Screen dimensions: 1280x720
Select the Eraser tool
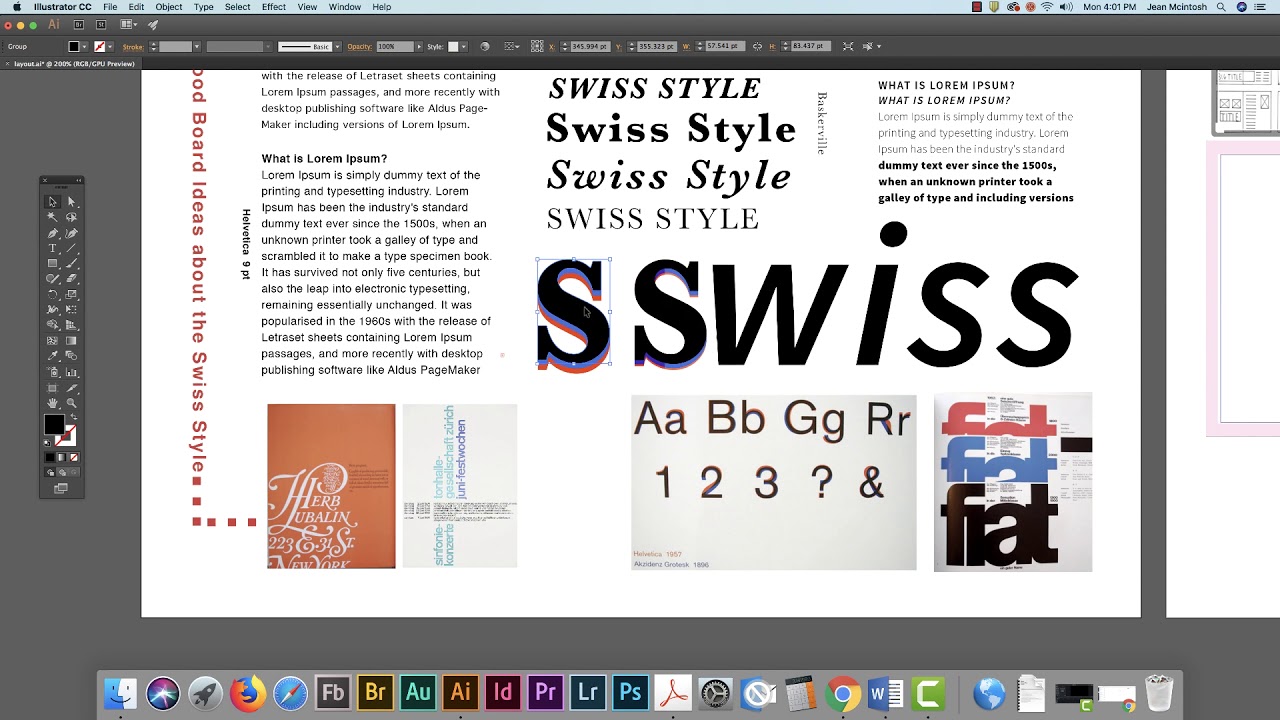click(x=71, y=278)
